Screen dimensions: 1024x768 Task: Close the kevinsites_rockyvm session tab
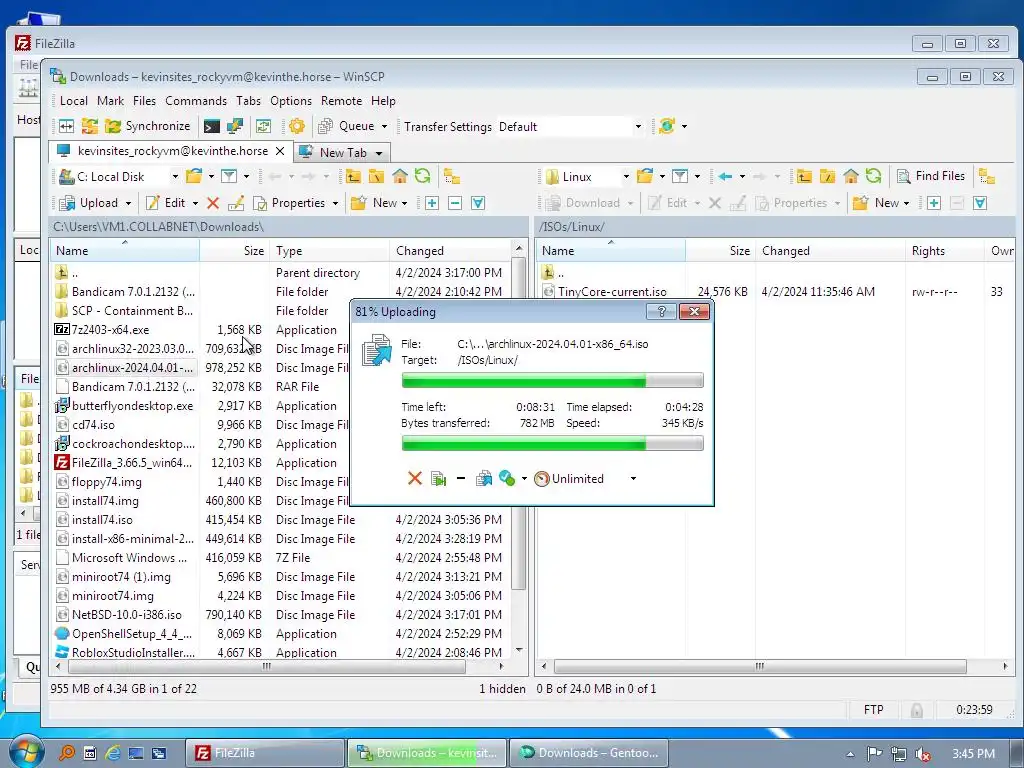[x=280, y=151]
